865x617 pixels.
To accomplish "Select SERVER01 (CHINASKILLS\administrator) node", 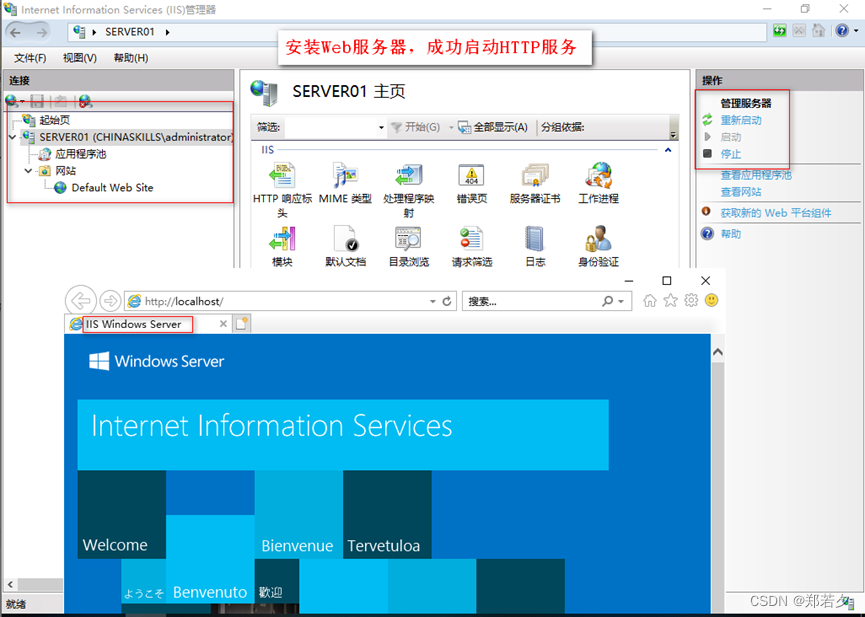I will pyautogui.click(x=136, y=137).
